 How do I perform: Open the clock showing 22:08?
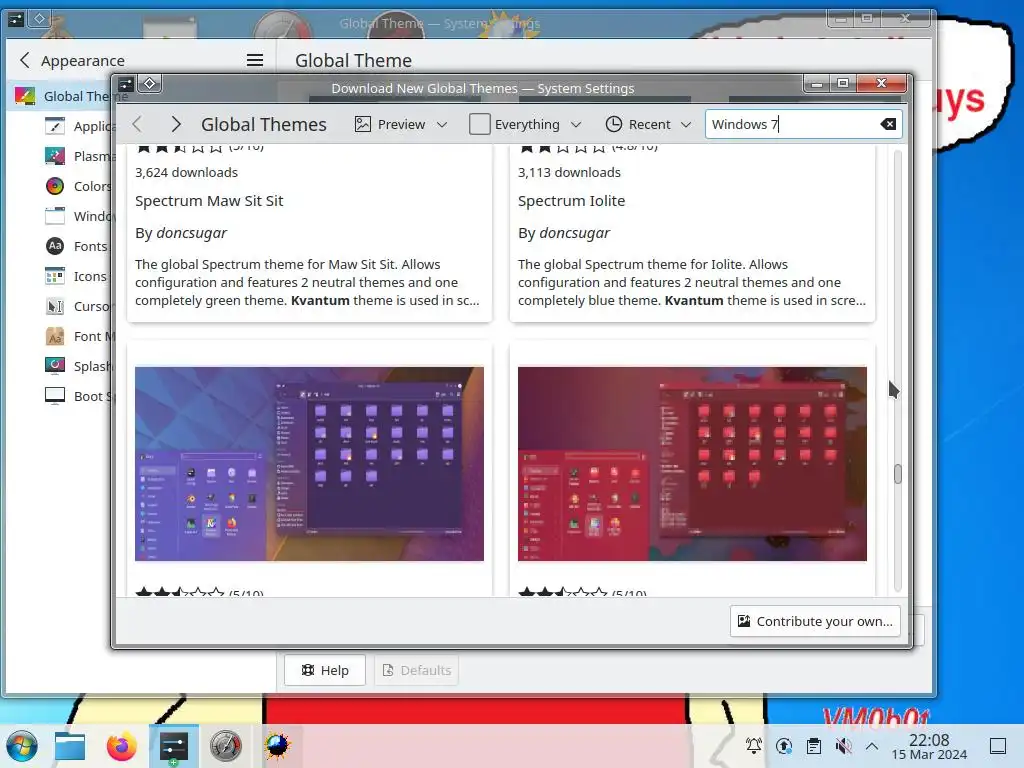tap(929, 746)
